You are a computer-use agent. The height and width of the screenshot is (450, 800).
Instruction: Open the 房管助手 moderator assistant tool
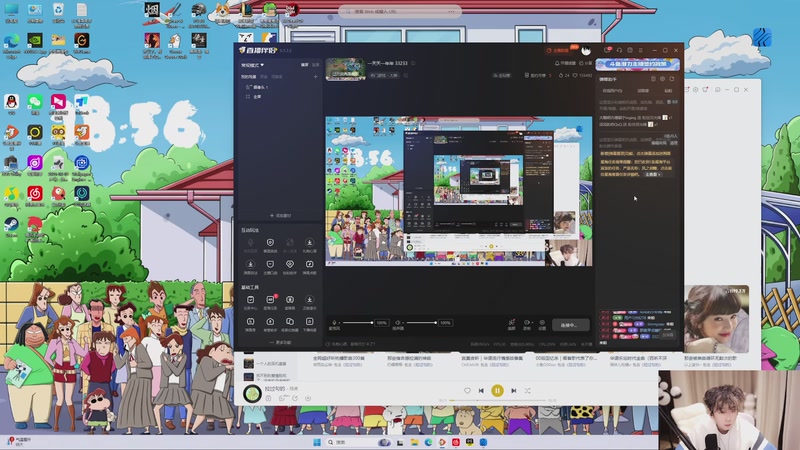(270, 324)
